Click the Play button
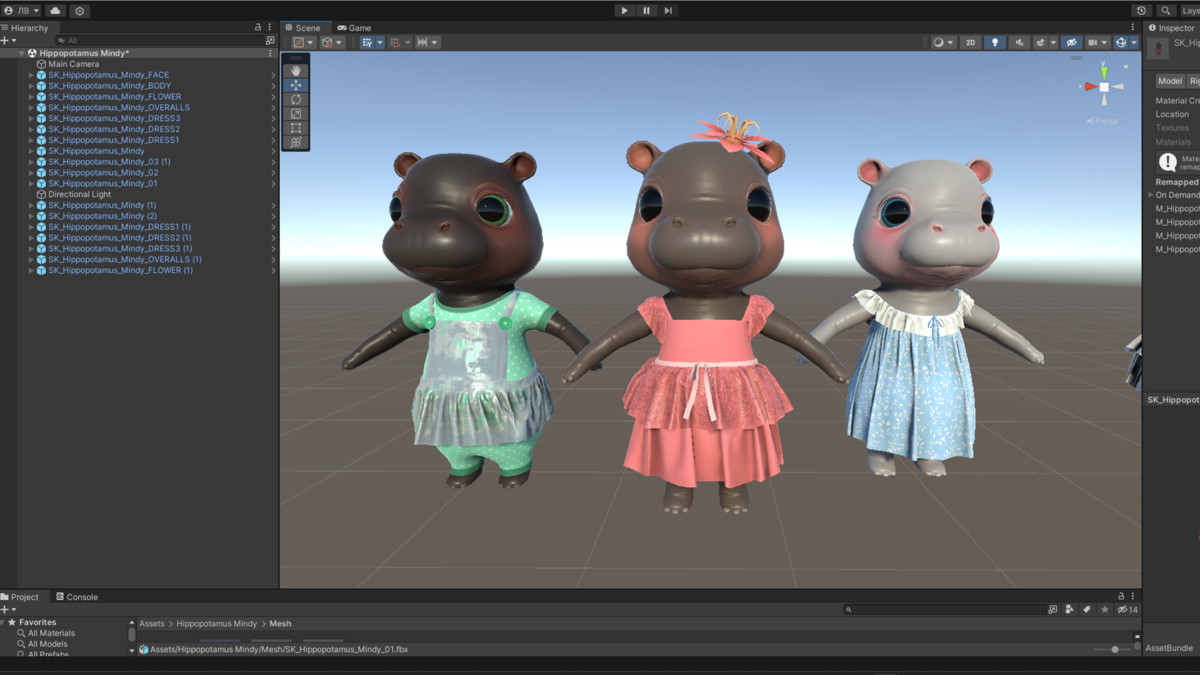The image size is (1200, 675). 625,11
